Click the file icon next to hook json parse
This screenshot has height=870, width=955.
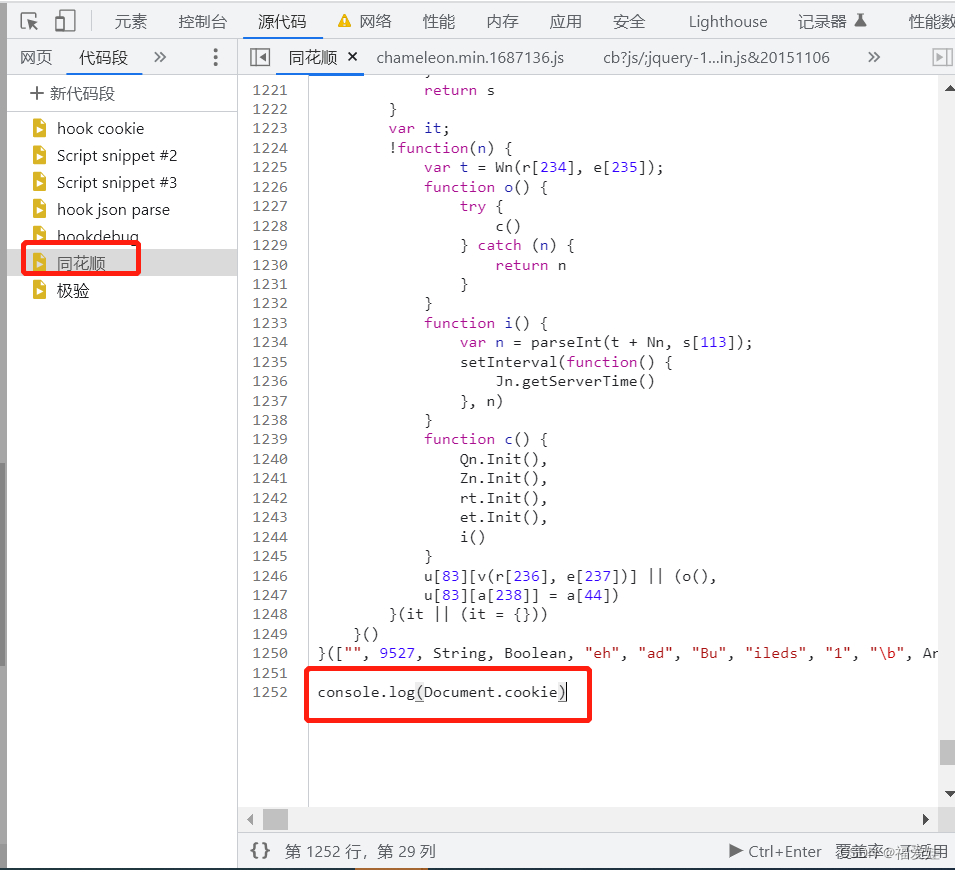point(40,209)
